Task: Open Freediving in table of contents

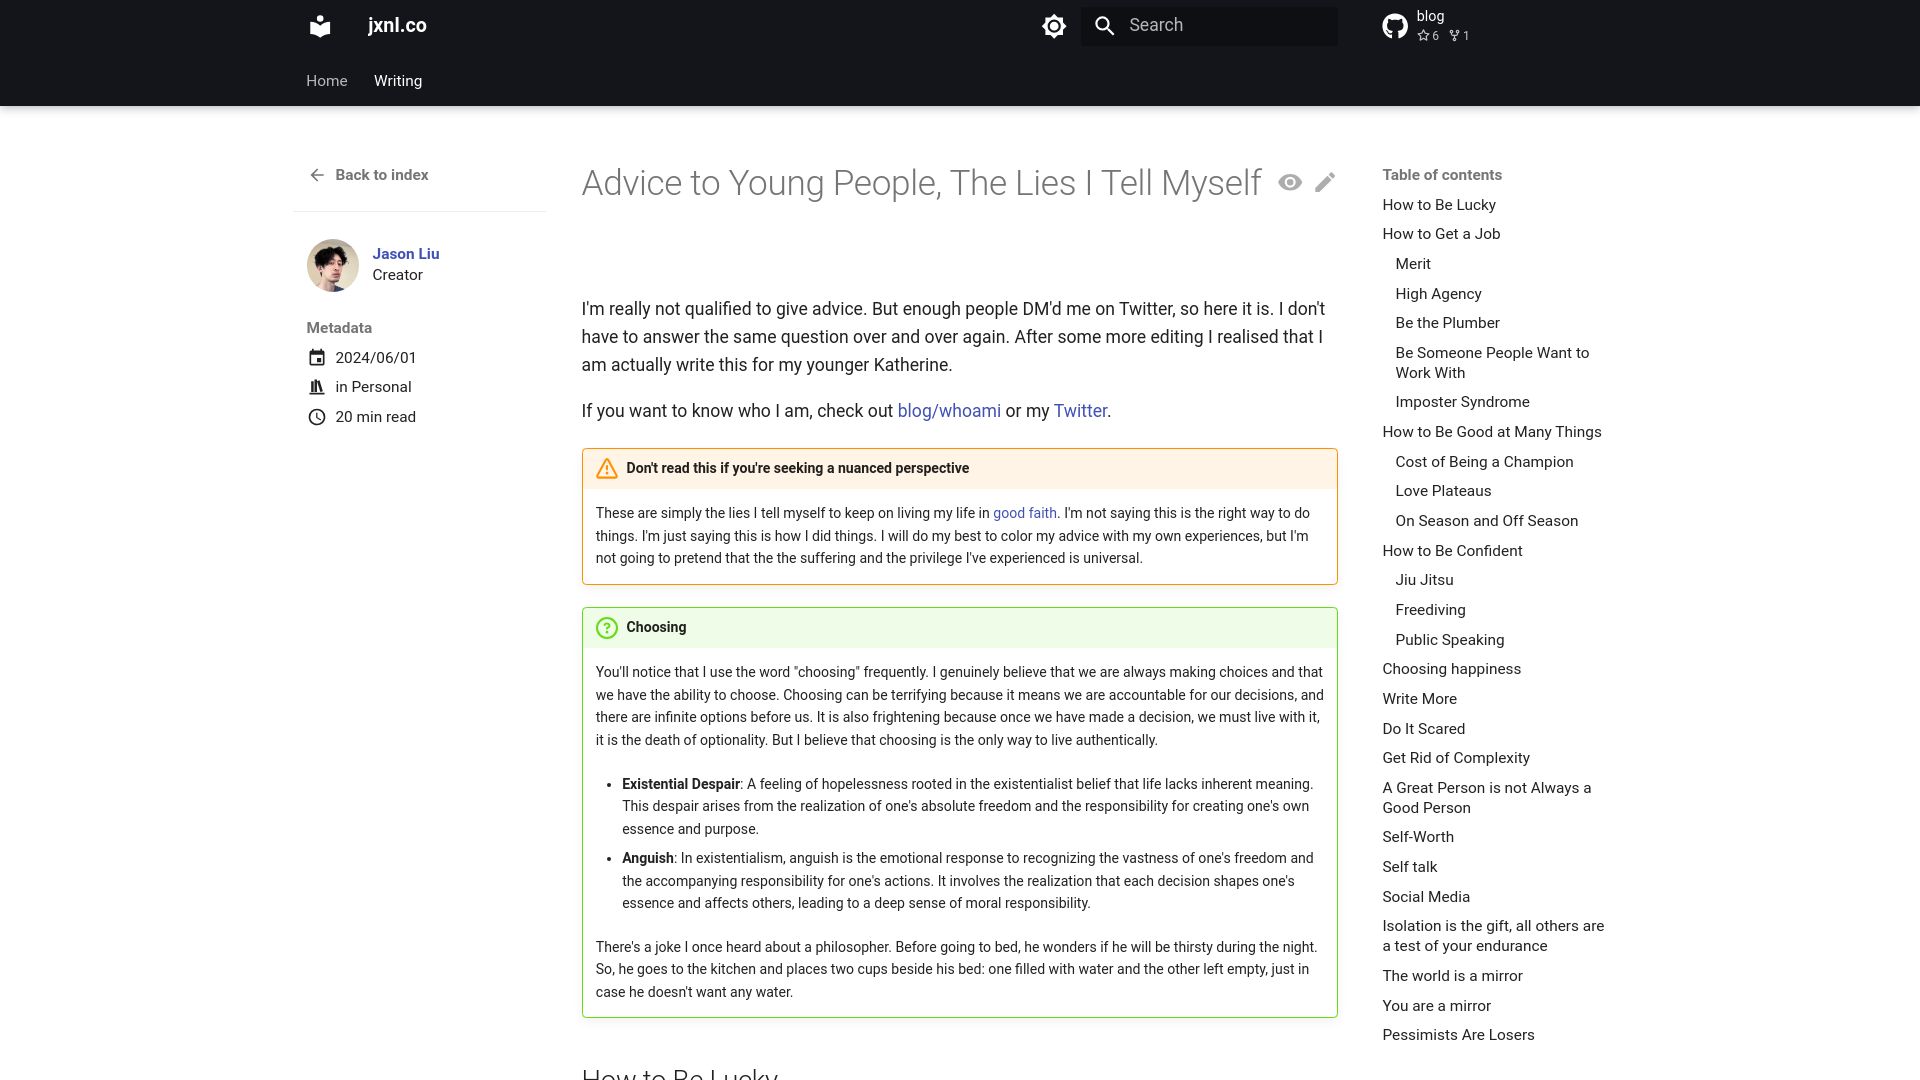Action: point(1430,610)
